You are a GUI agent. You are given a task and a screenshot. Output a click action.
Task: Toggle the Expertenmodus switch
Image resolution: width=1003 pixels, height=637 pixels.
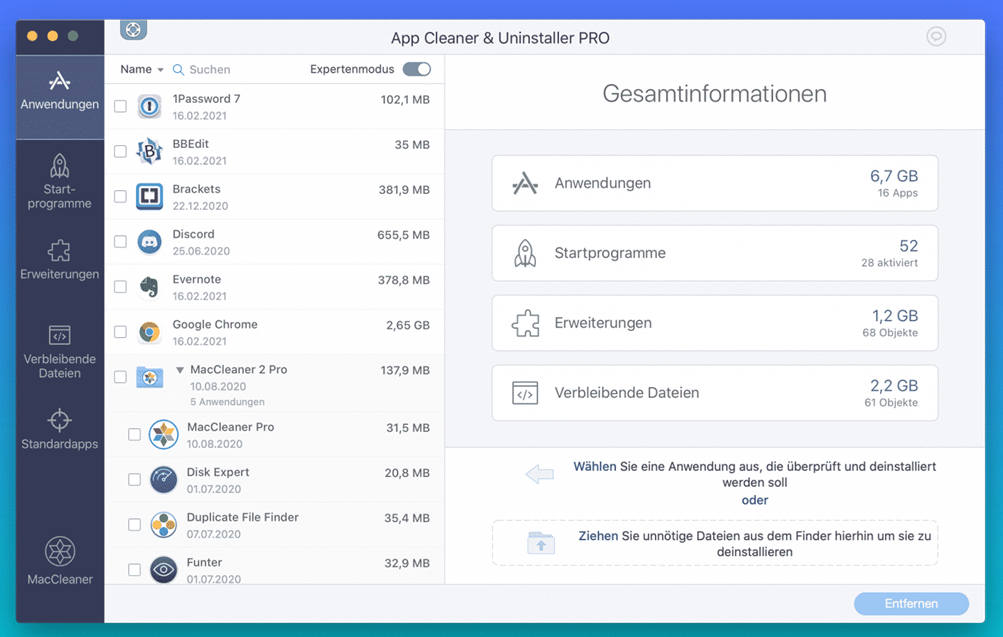pyautogui.click(x=417, y=69)
